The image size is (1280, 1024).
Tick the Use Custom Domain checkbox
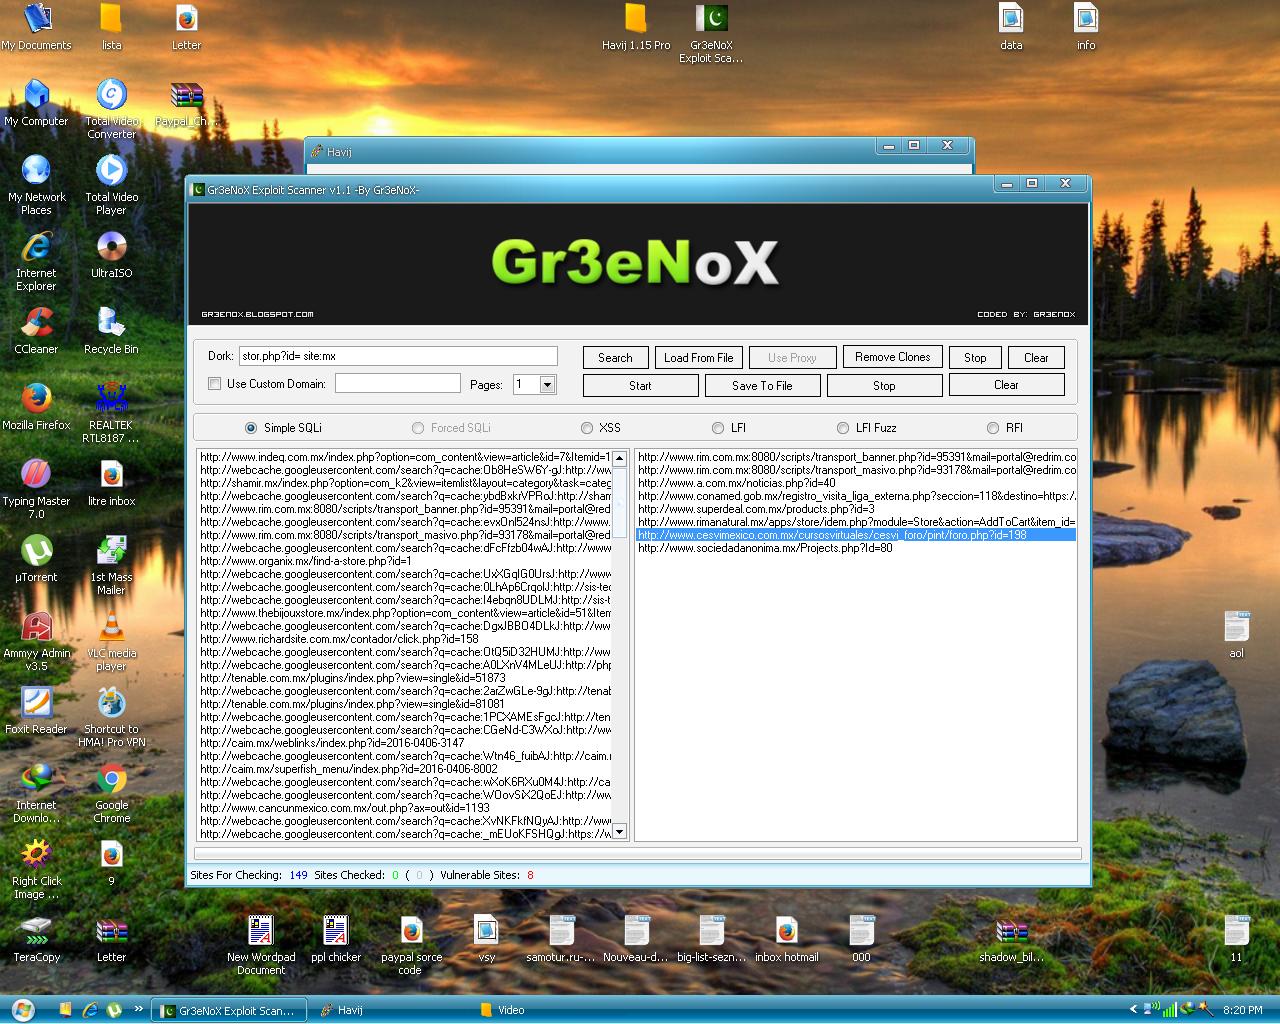[x=214, y=384]
